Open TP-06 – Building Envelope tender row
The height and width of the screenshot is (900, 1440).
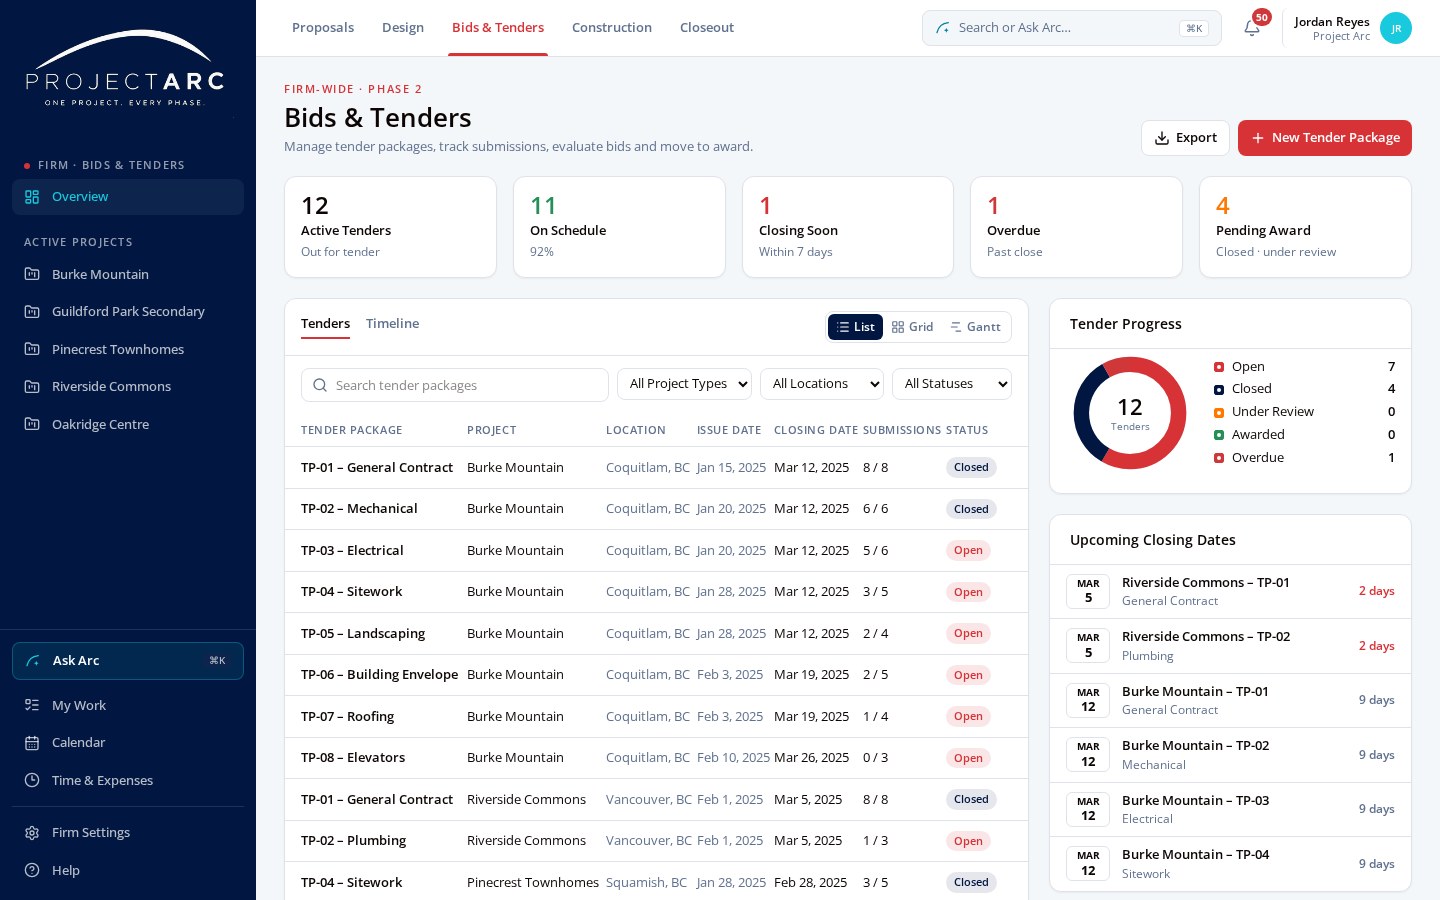(656, 675)
